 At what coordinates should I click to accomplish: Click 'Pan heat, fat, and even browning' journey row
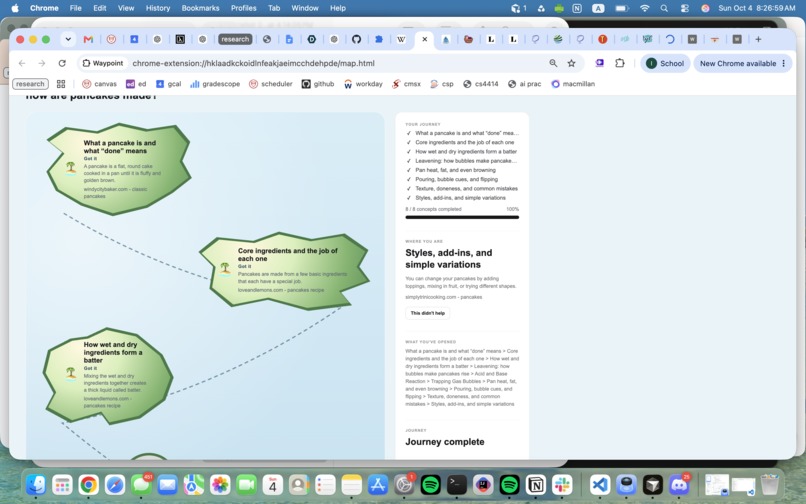(x=462, y=170)
